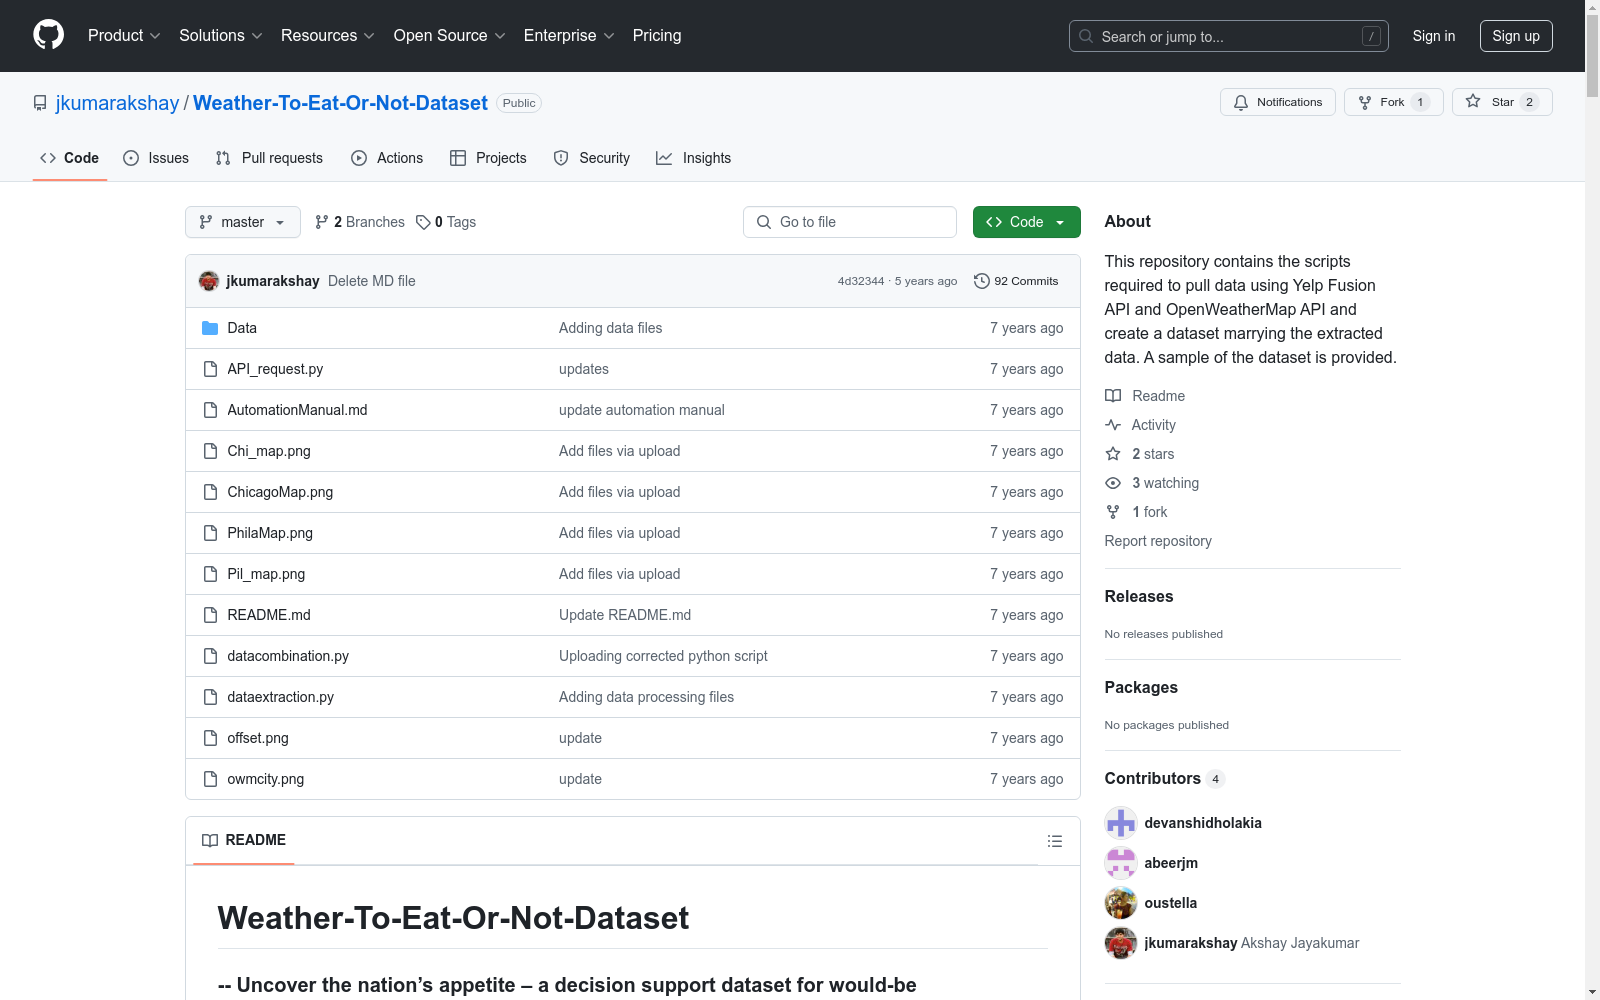Fork this repository
Screen dimensions: 1600x1000
[x=1393, y=102]
